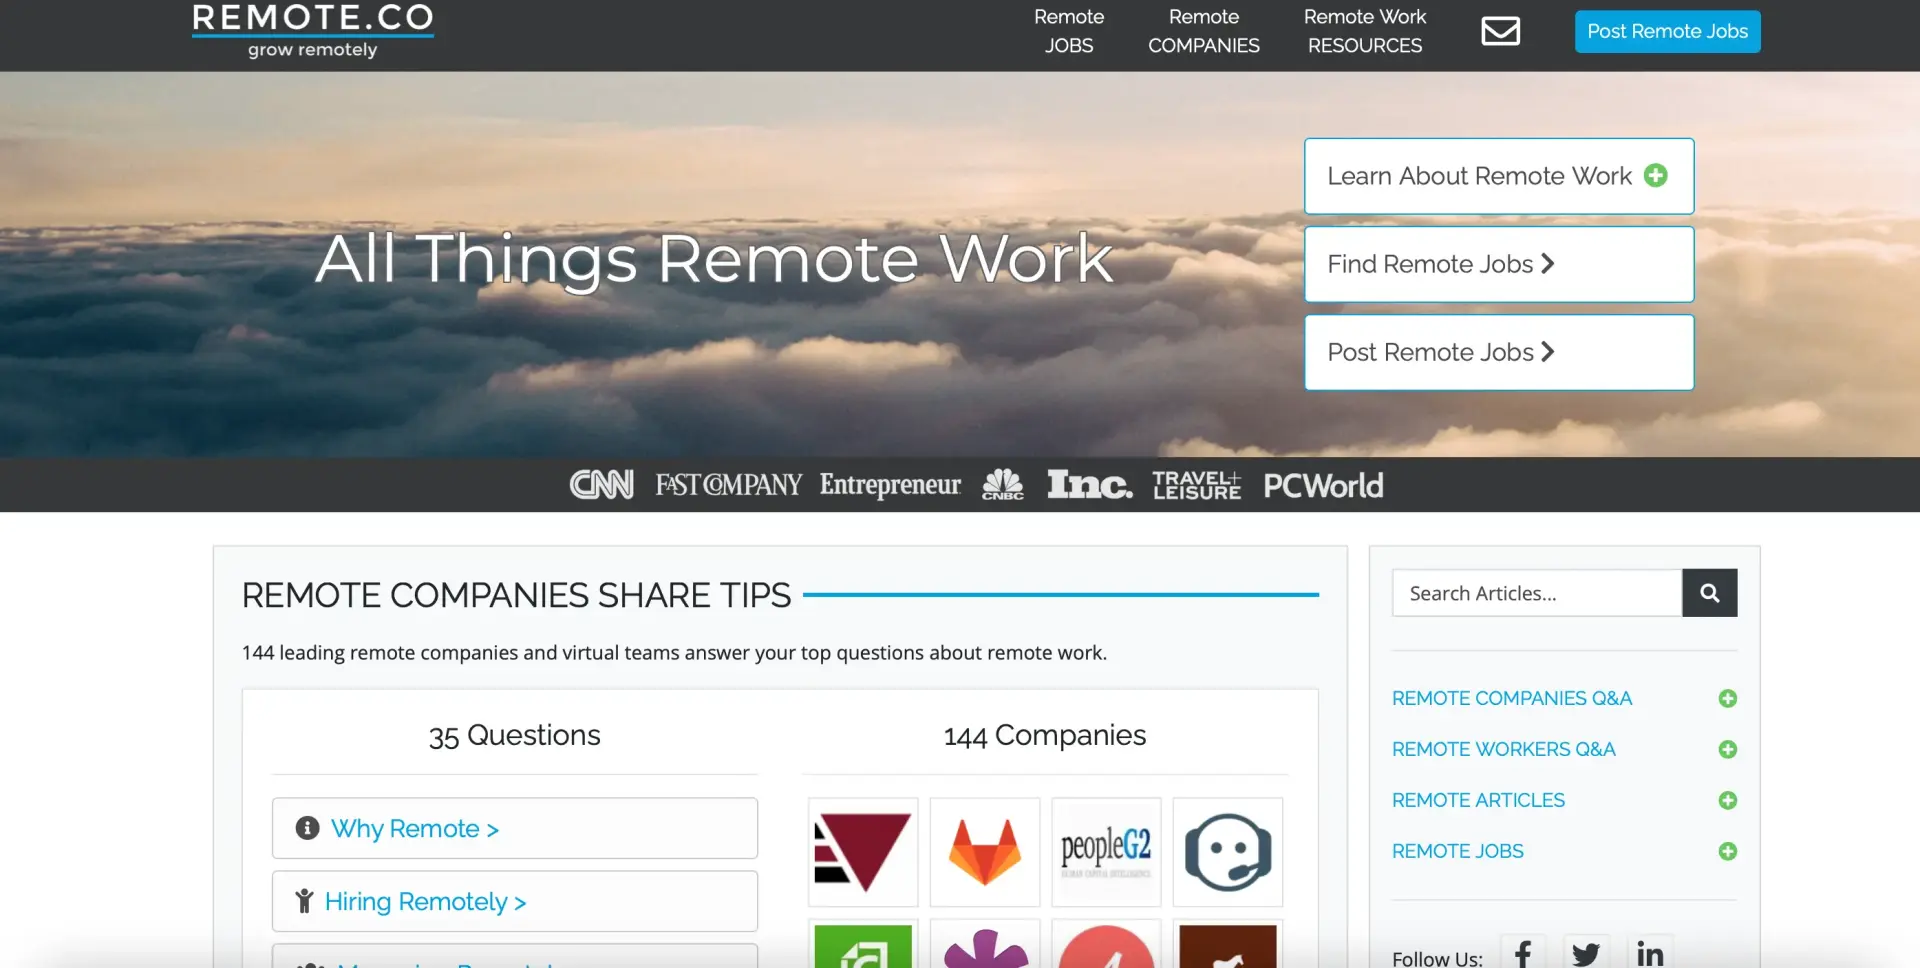Open Remote Work Resources nav menu
1920x968 pixels.
[x=1365, y=31]
